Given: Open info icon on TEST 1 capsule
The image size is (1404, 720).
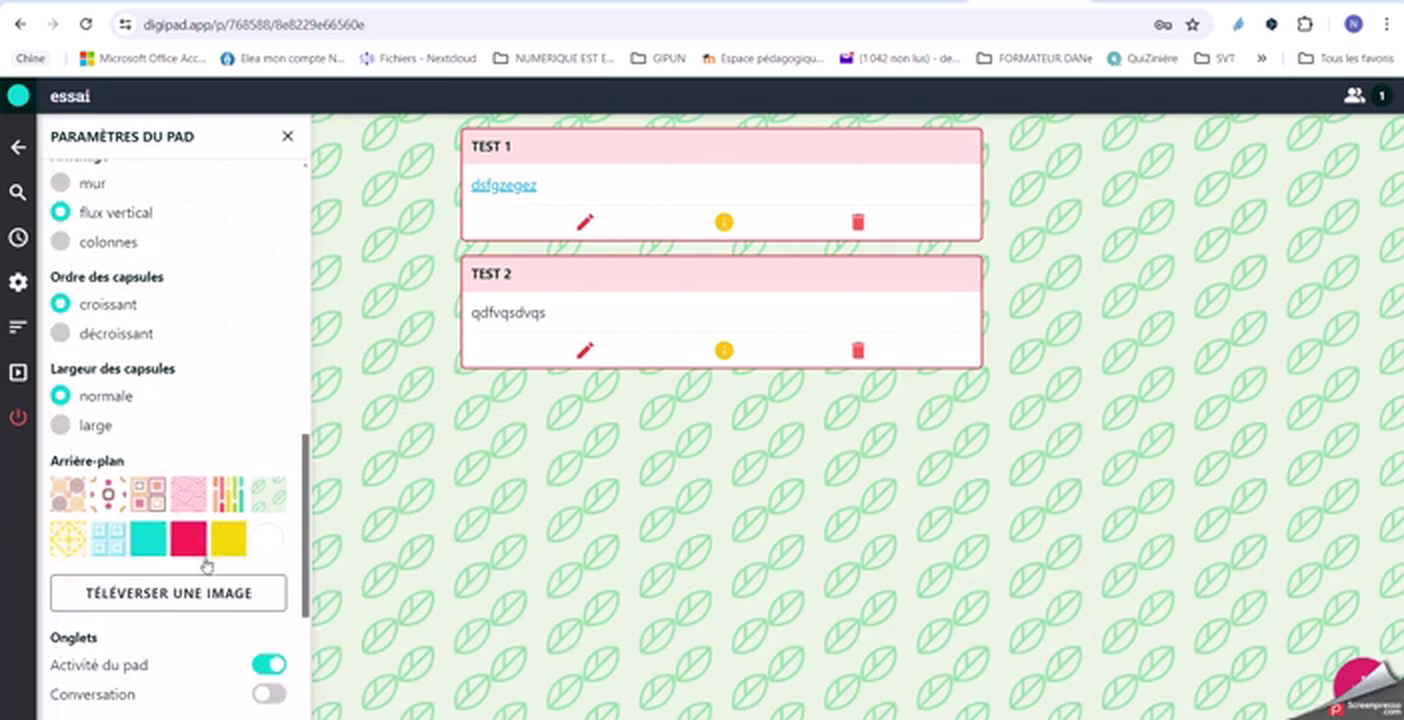Looking at the screenshot, I should click(x=724, y=222).
